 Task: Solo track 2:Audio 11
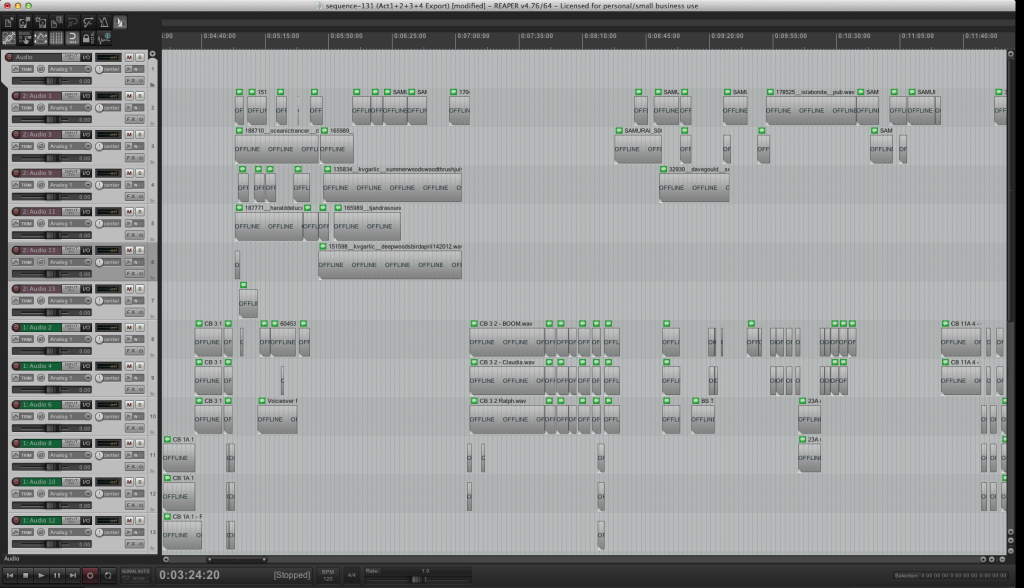[x=140, y=212]
